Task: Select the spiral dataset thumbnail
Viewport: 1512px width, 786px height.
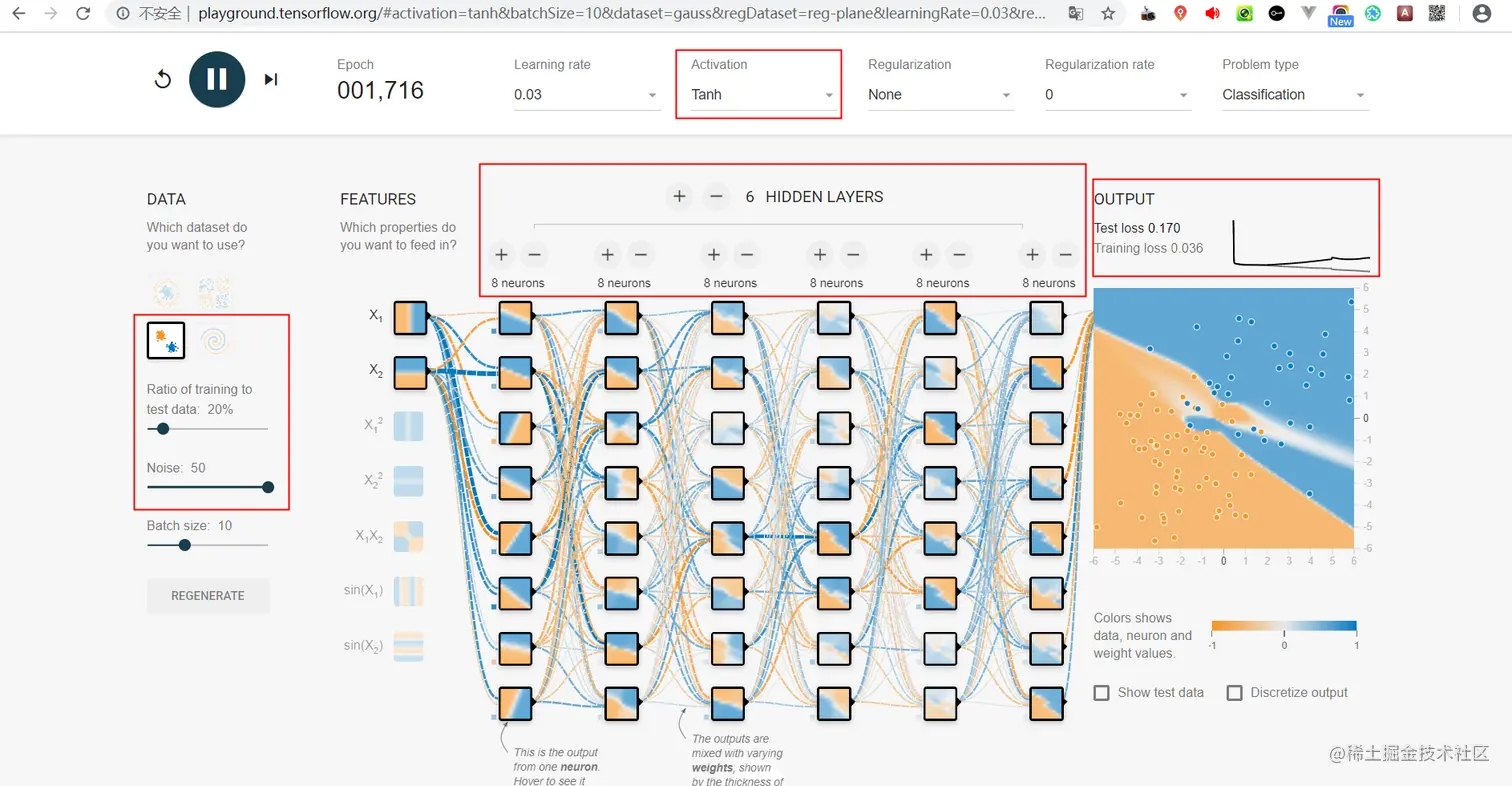Action: tap(216, 341)
